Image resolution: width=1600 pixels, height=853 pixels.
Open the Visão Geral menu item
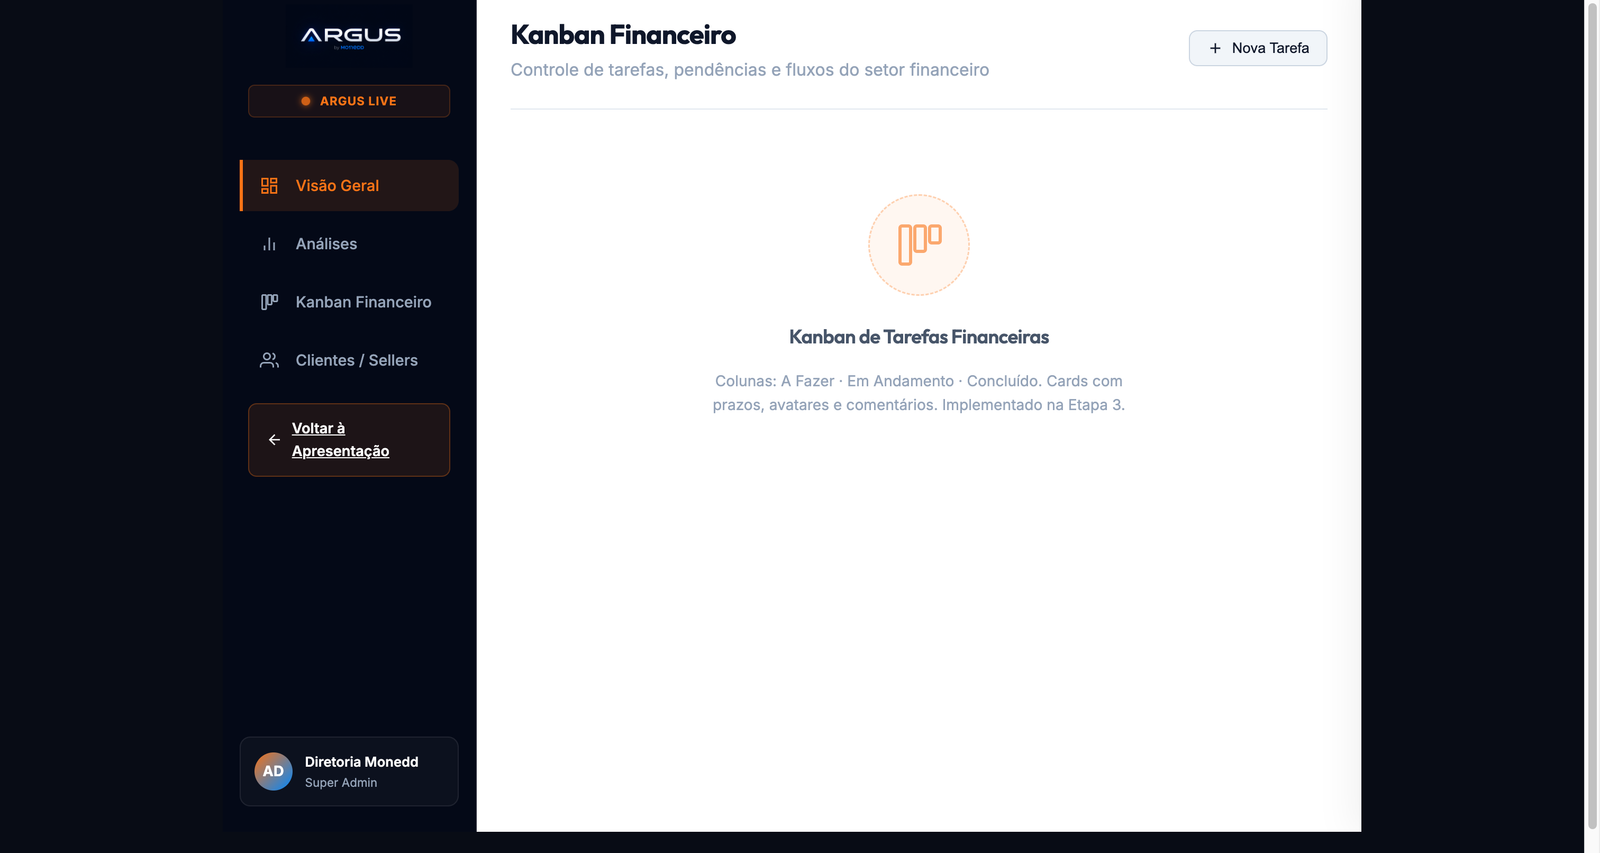click(x=349, y=186)
